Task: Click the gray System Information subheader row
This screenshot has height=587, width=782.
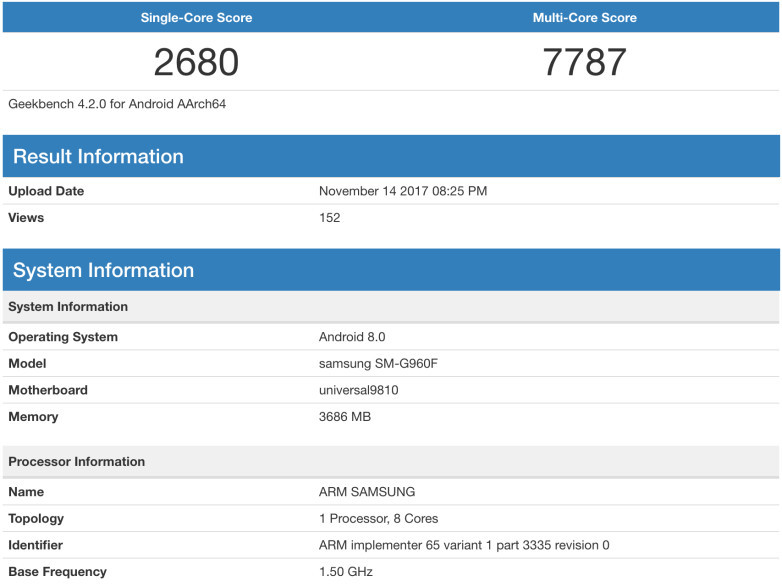Action: (391, 307)
